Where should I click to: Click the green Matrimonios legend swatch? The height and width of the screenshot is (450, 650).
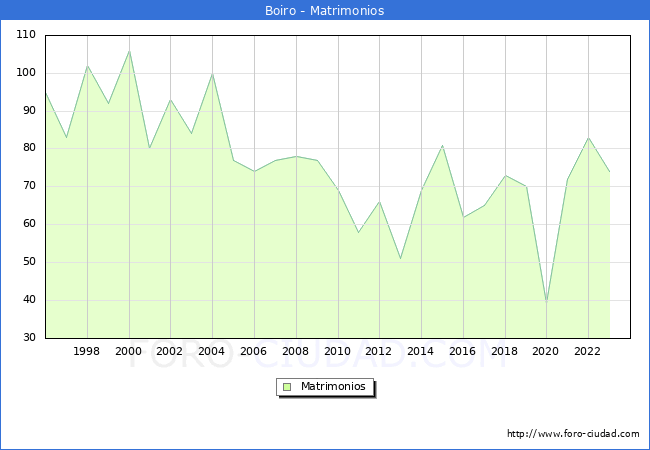click(286, 387)
